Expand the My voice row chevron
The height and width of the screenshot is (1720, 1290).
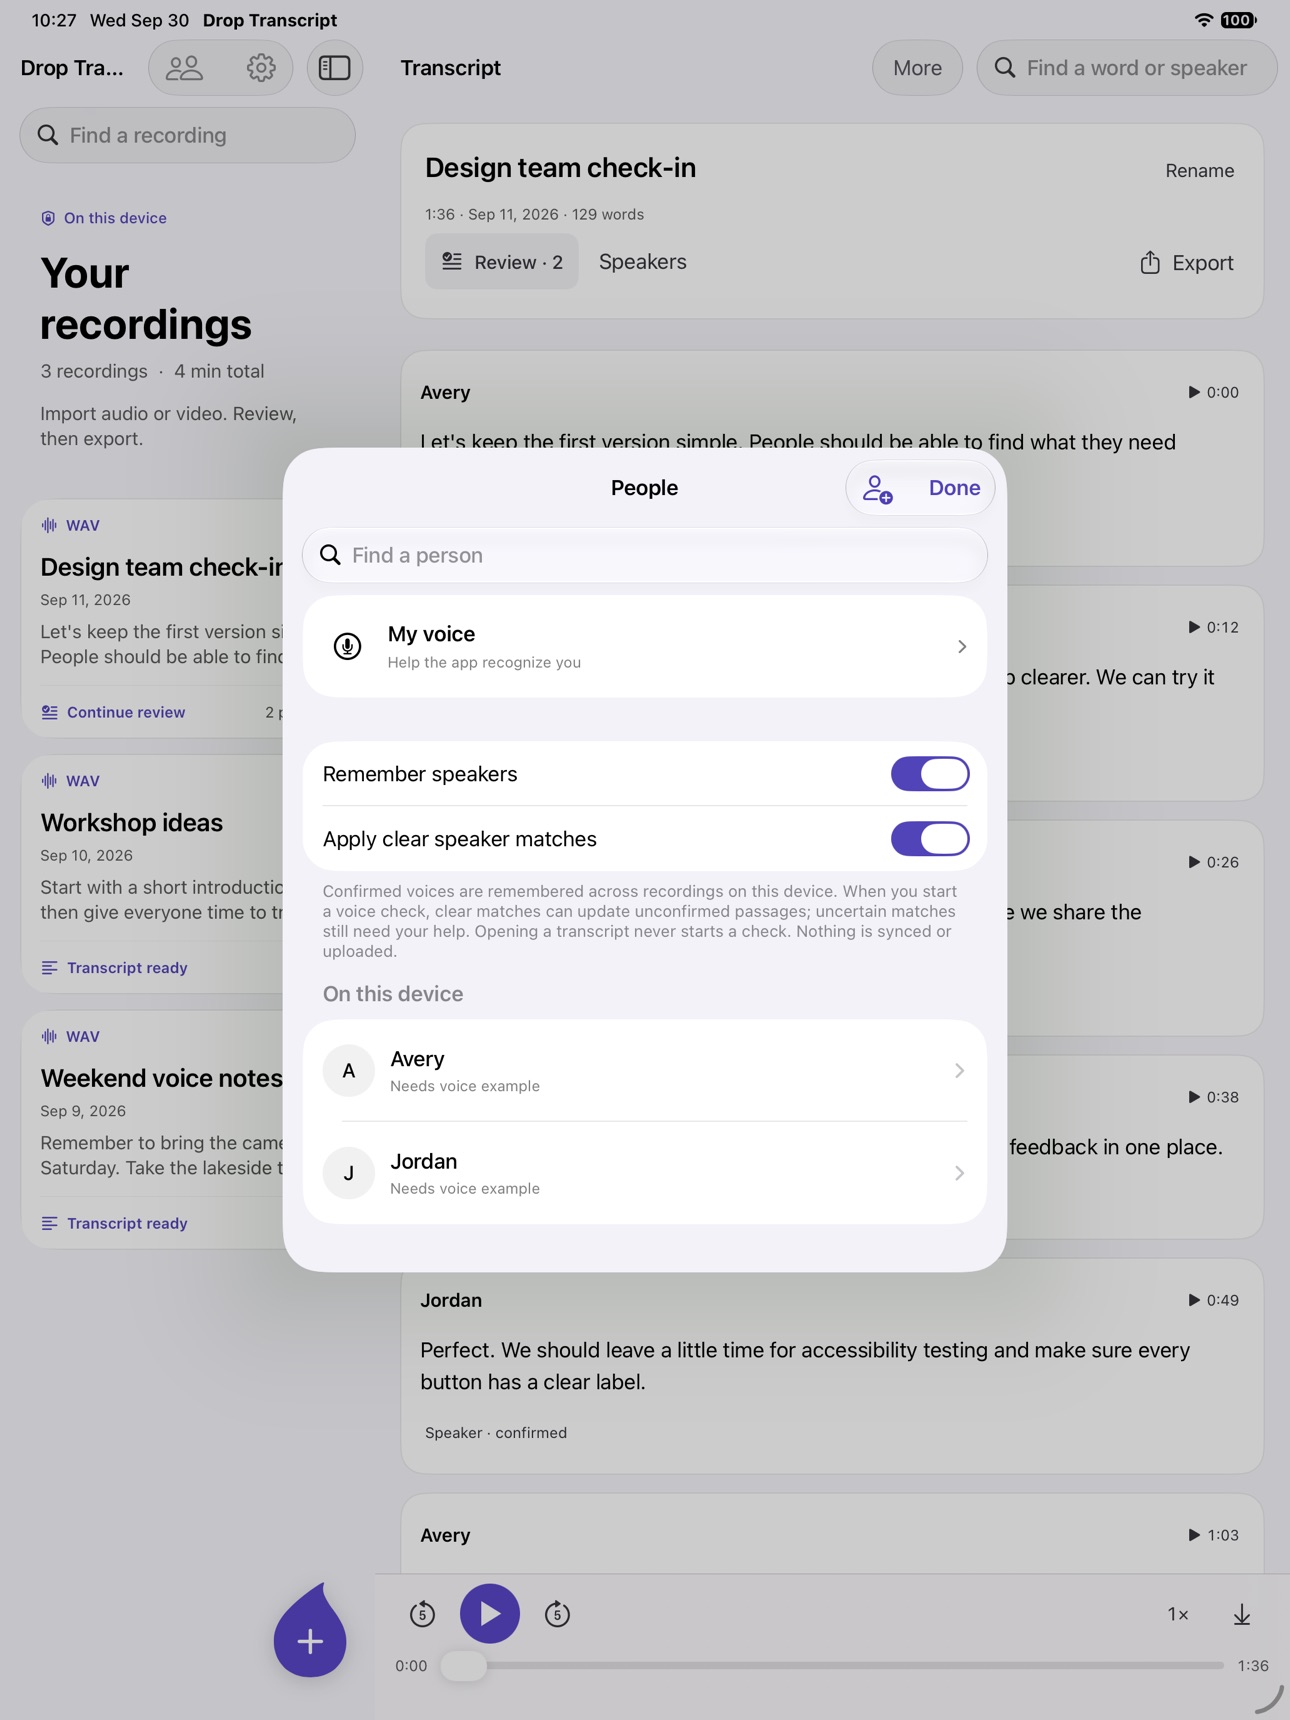pos(961,647)
